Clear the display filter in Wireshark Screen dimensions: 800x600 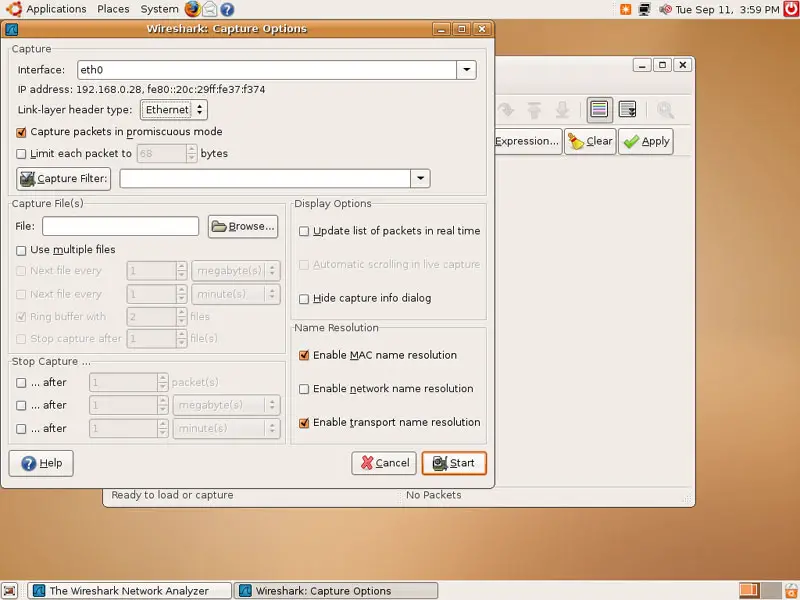tap(590, 141)
